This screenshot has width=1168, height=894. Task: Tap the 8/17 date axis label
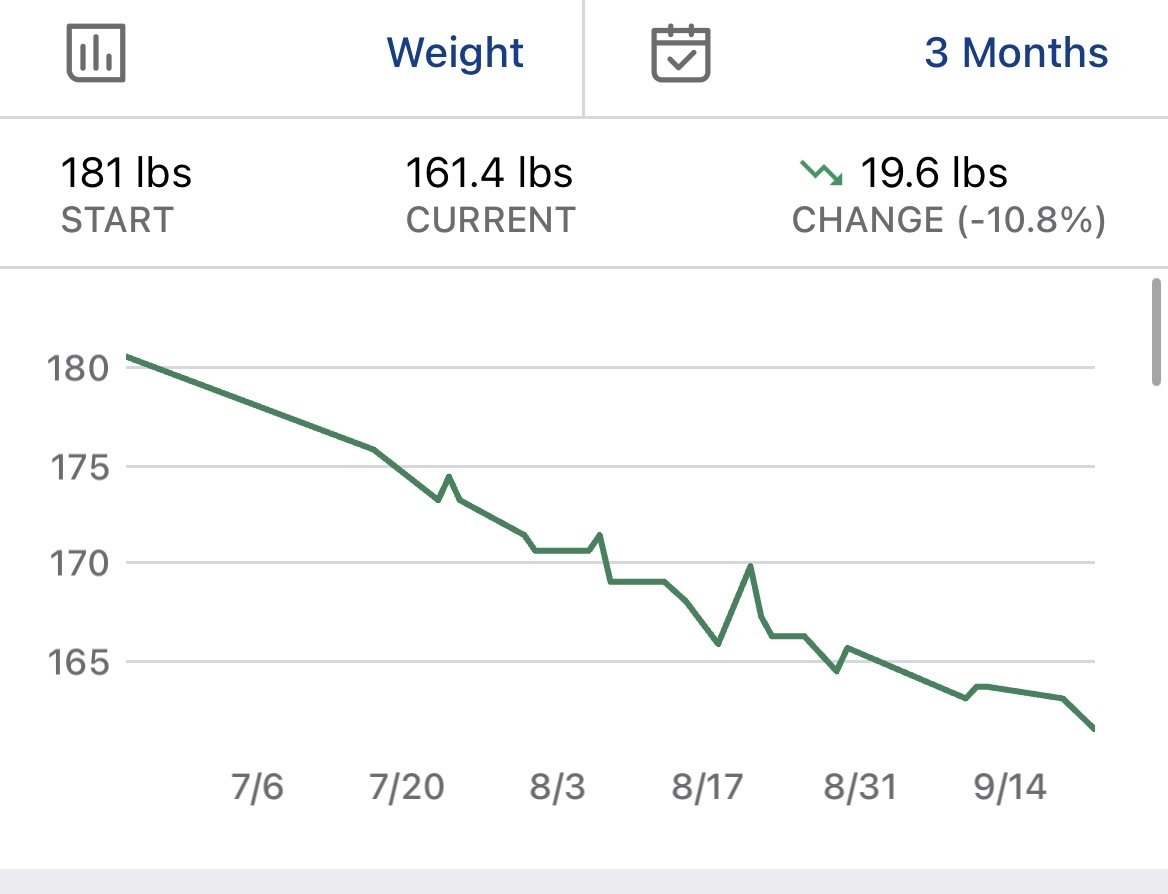[x=707, y=787]
